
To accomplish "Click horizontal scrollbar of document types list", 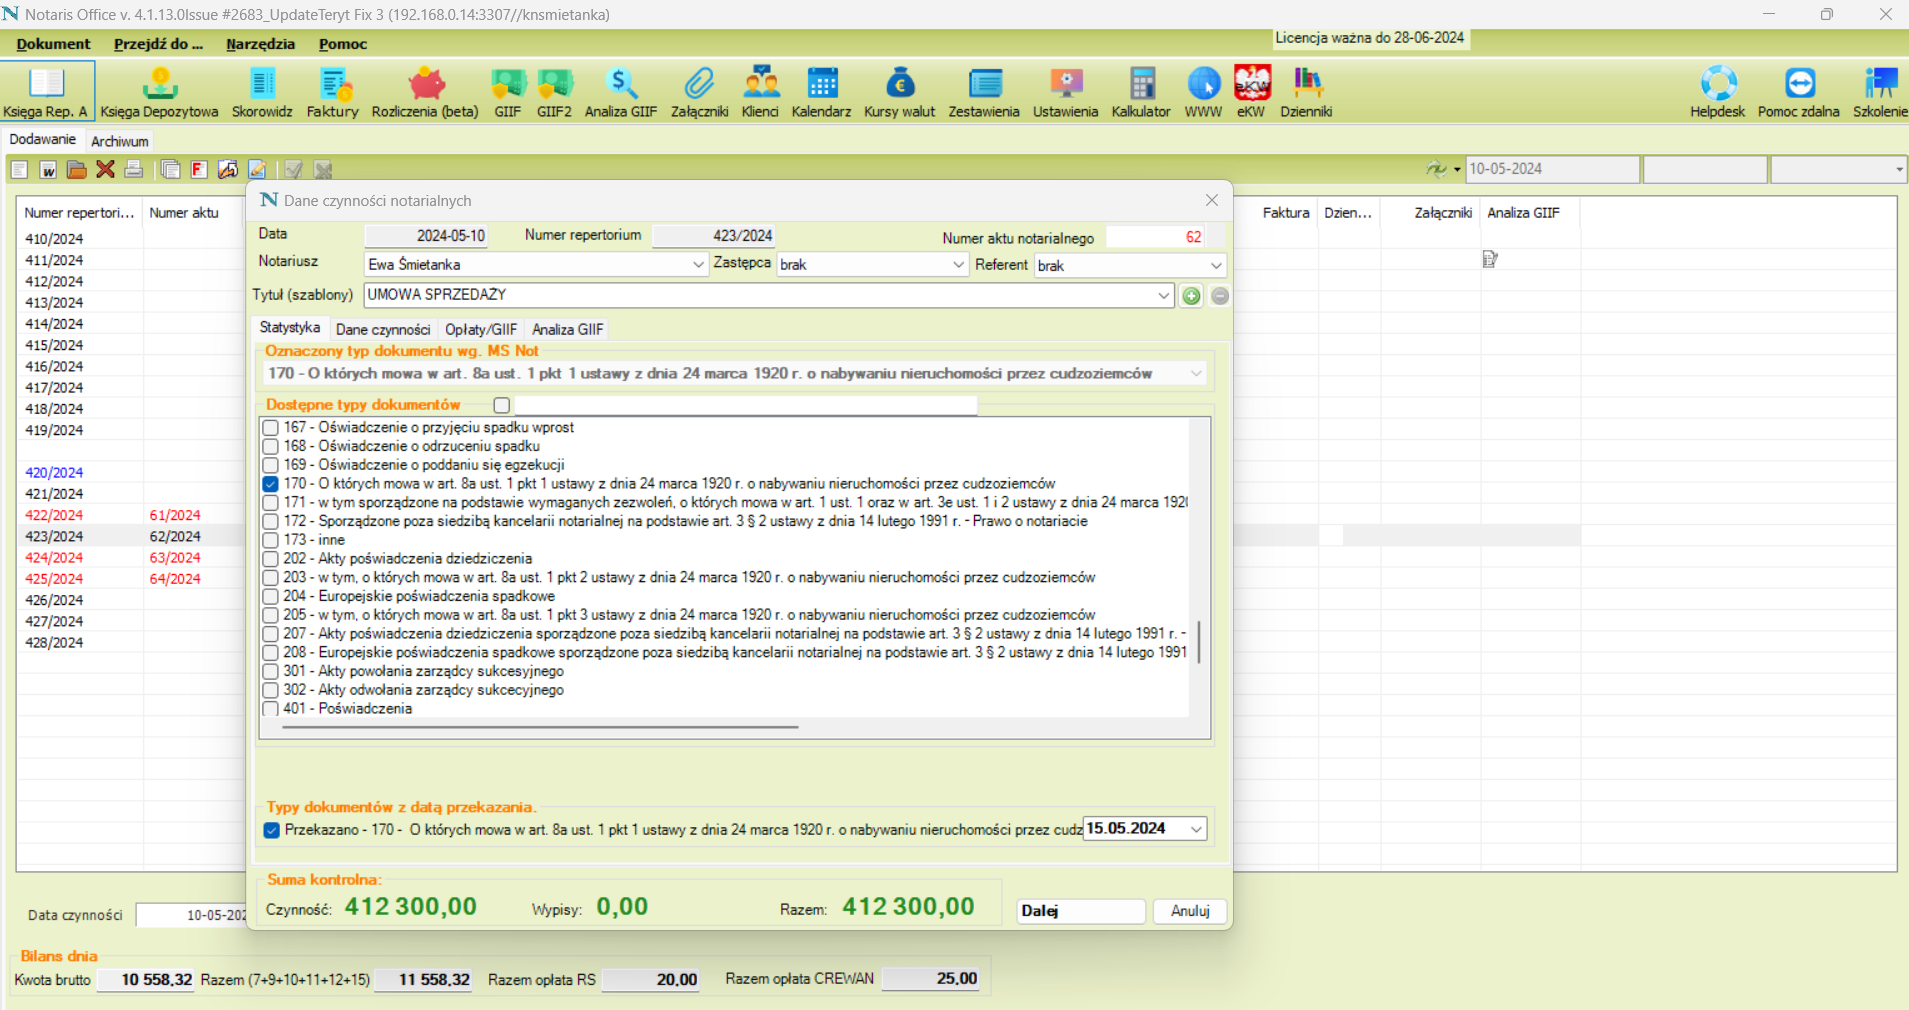I will pos(540,727).
